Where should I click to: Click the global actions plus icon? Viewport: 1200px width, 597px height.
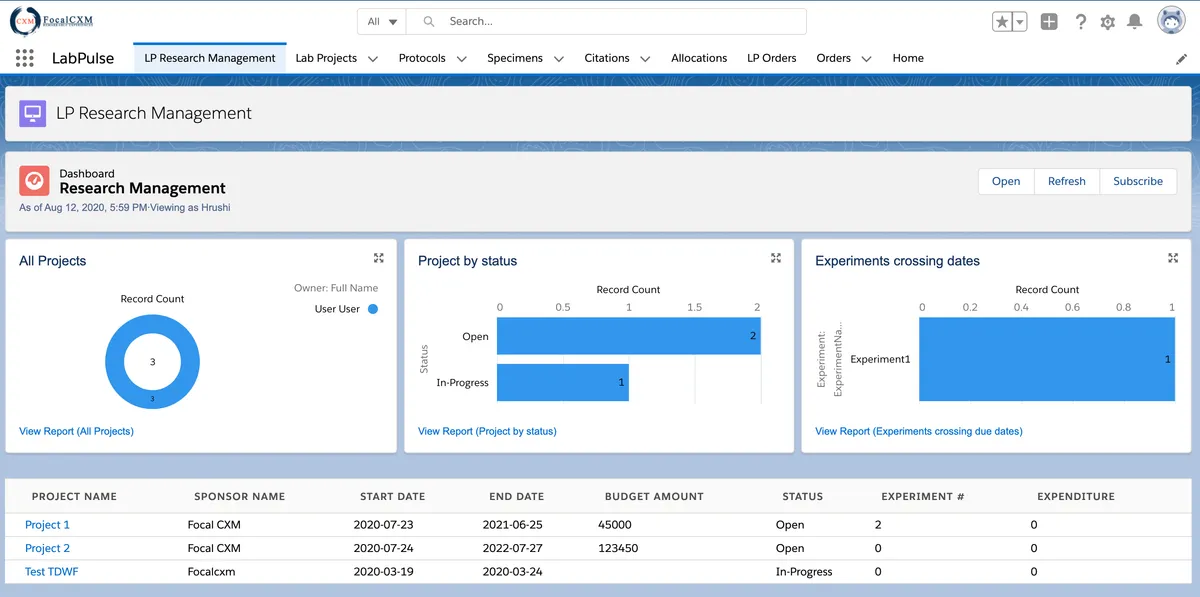[x=1049, y=21]
